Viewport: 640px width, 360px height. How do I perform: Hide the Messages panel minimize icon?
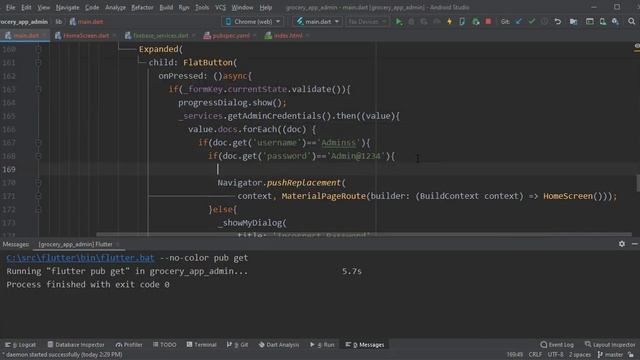coord(635,244)
